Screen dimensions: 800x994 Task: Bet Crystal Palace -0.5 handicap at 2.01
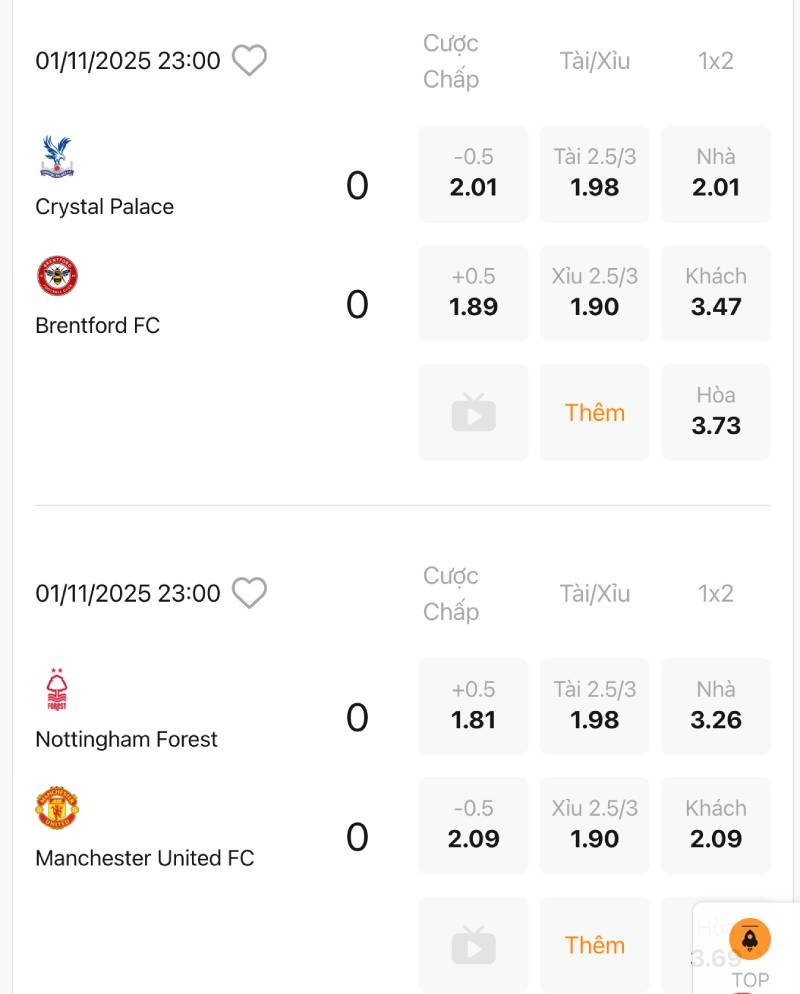[473, 174]
